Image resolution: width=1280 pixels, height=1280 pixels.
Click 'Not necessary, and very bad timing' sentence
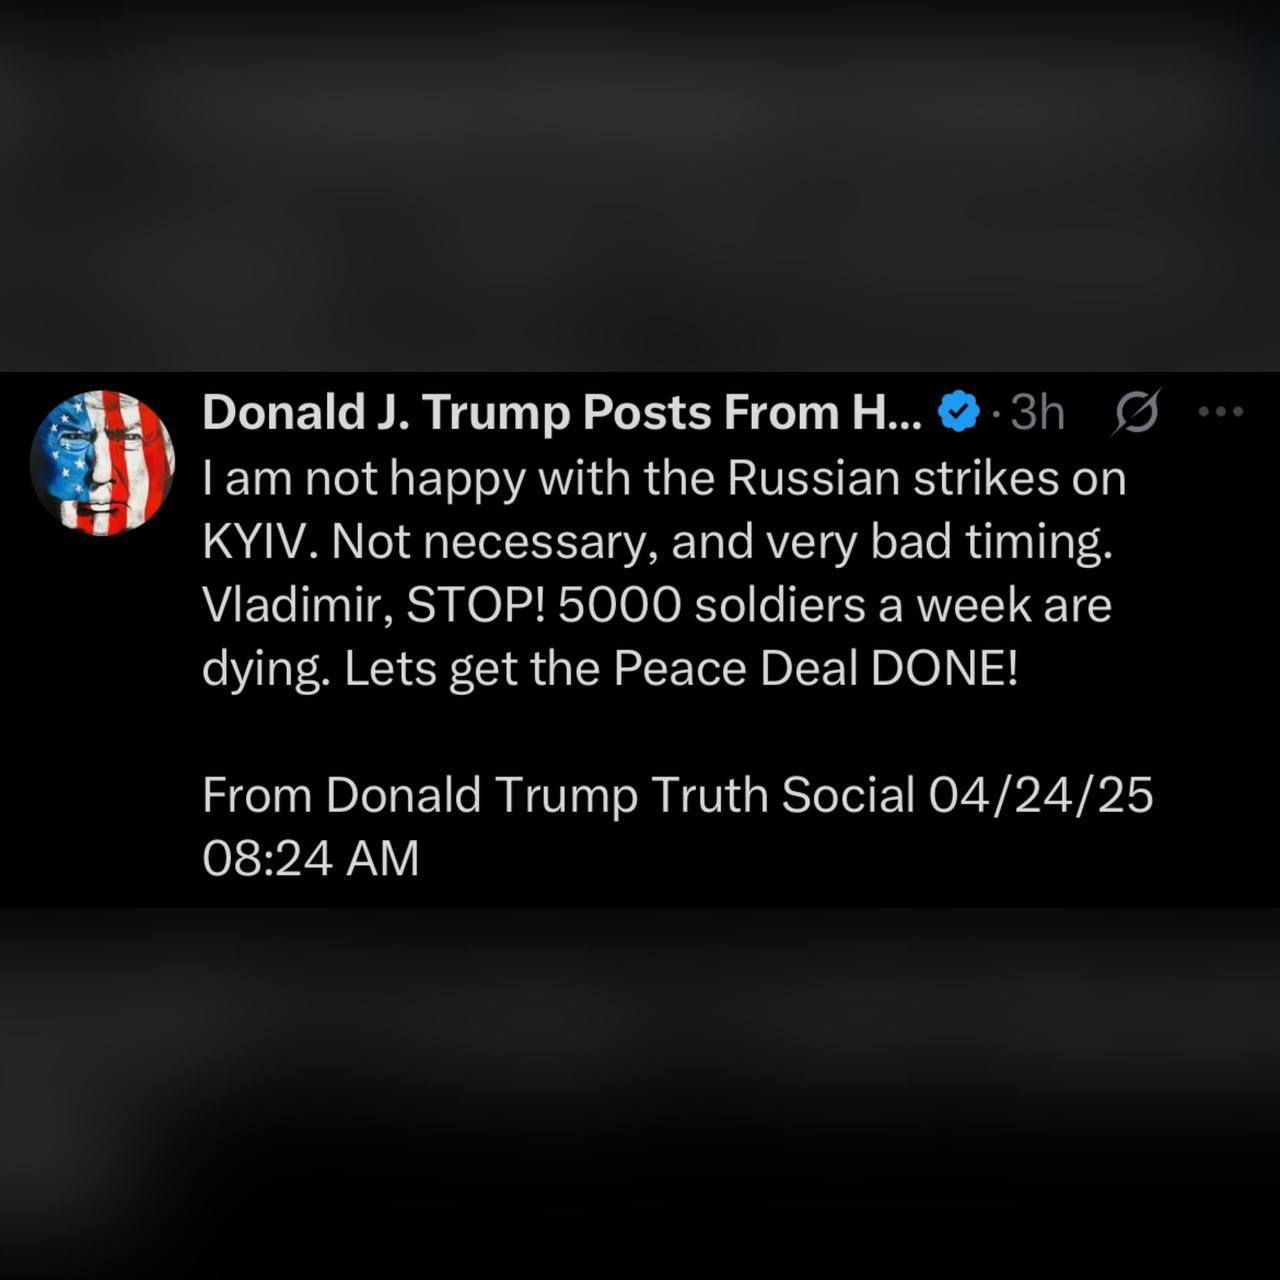(721, 542)
